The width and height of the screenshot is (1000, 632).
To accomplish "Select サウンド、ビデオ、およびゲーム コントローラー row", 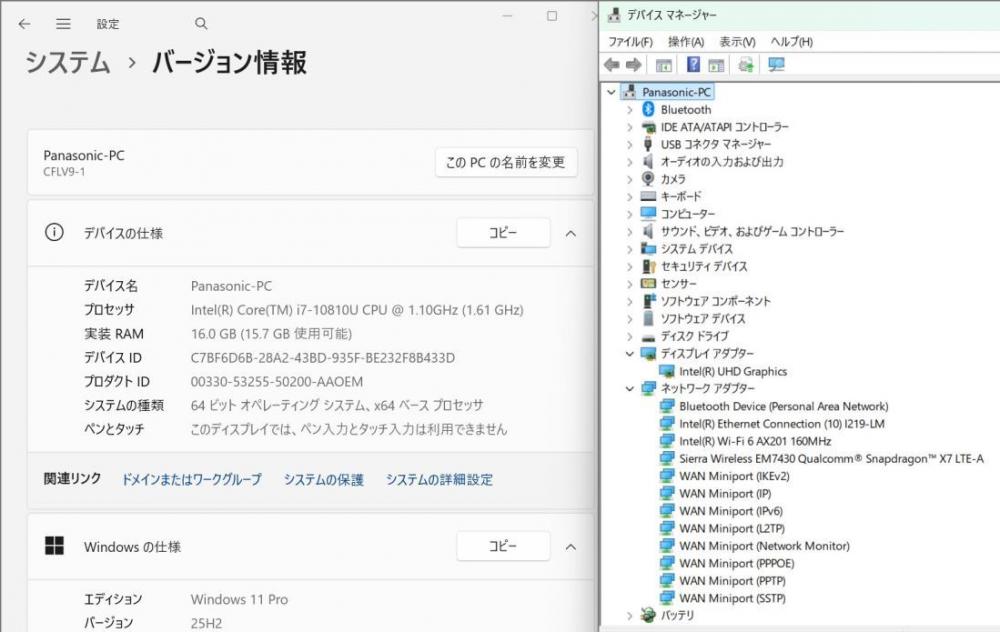I will [752, 231].
